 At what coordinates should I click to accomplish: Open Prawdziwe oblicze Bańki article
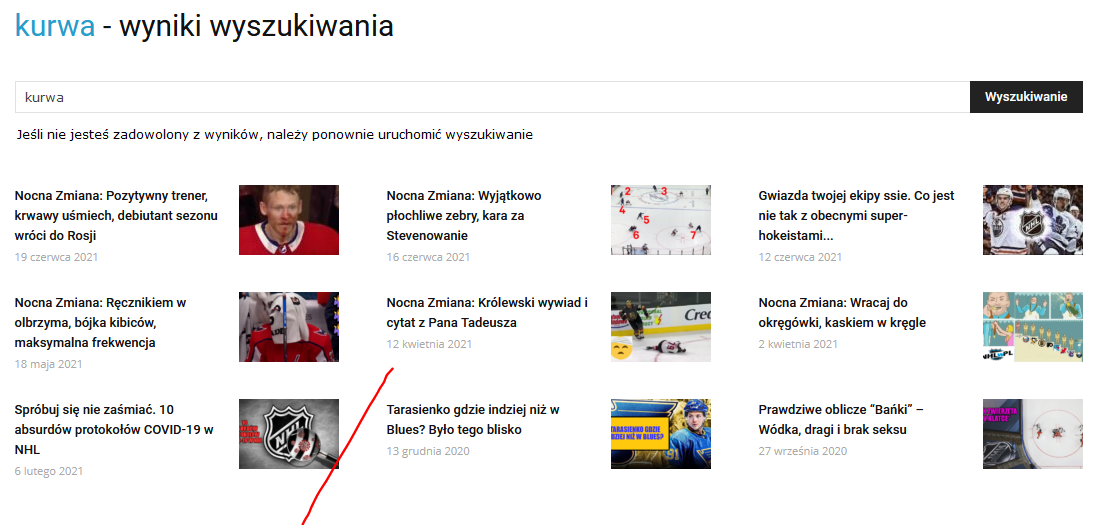click(842, 419)
